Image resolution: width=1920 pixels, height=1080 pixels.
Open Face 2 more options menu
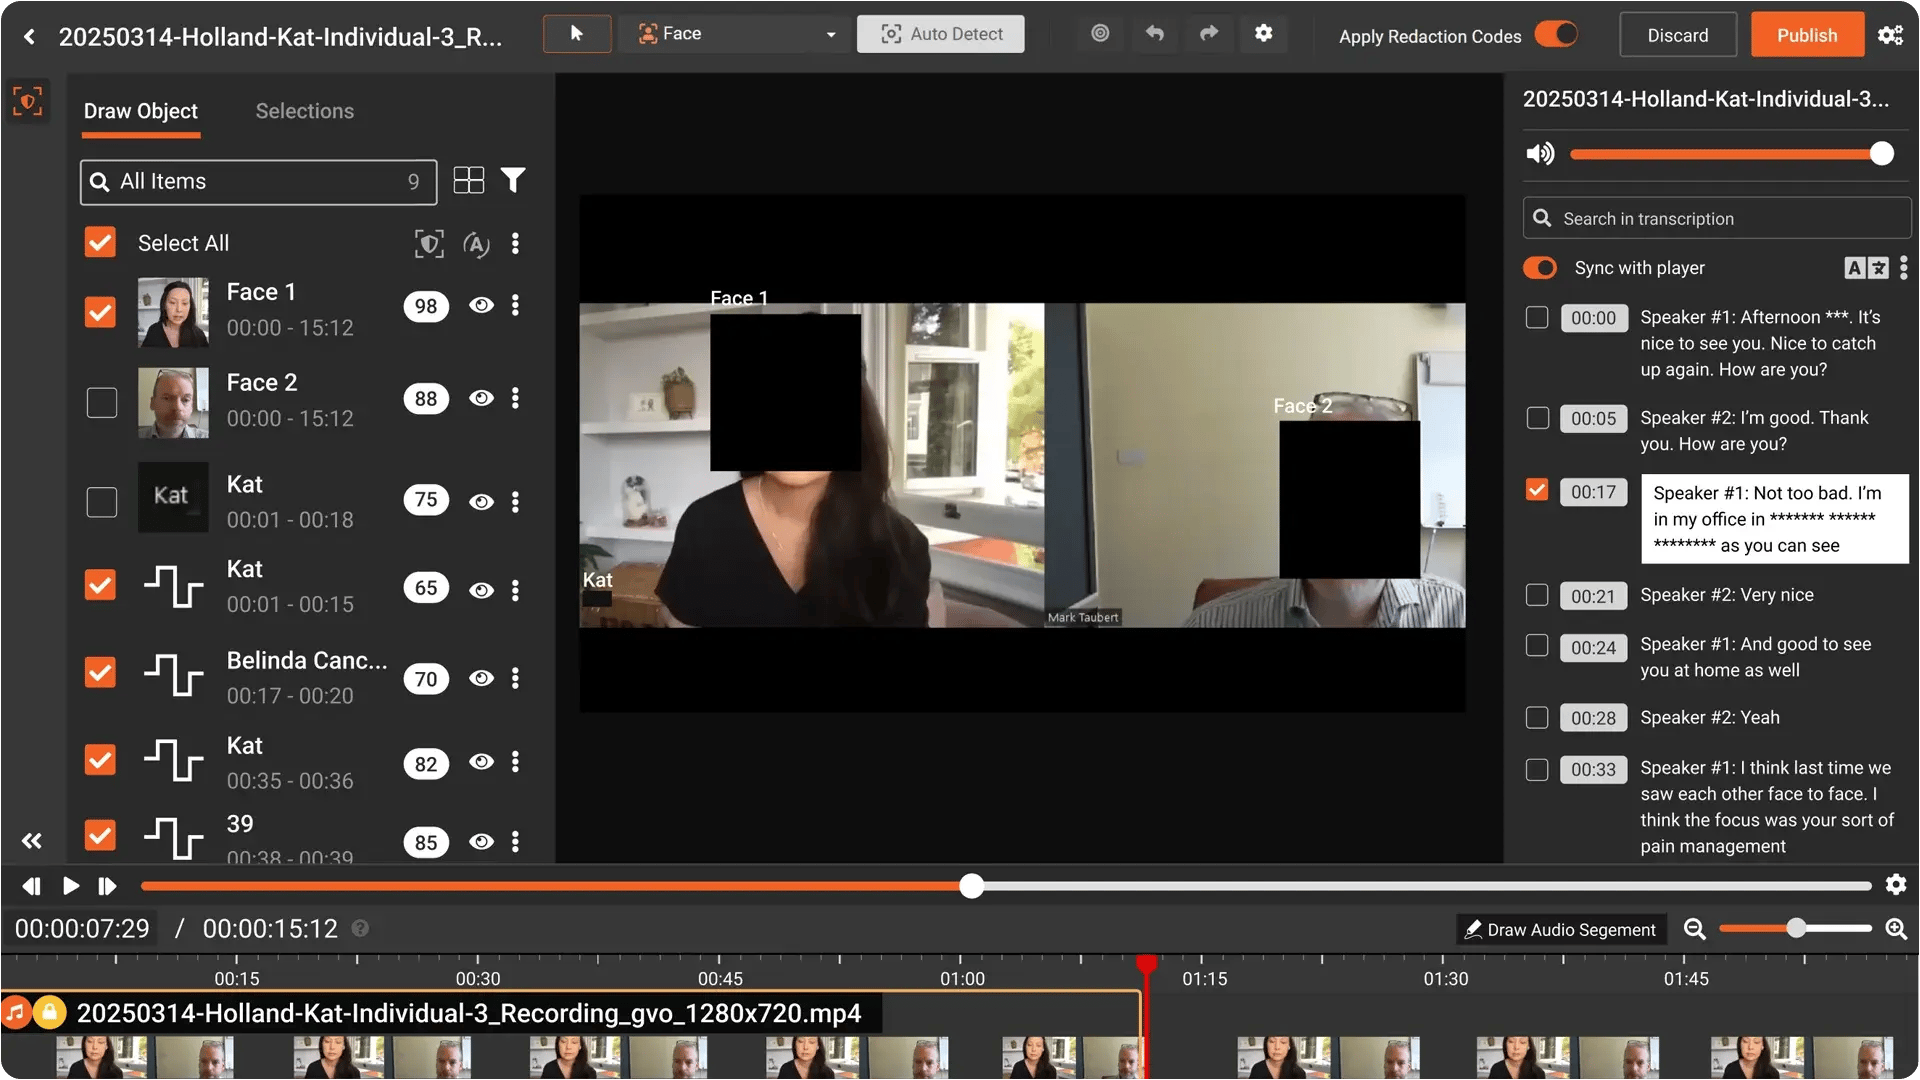pyautogui.click(x=515, y=398)
